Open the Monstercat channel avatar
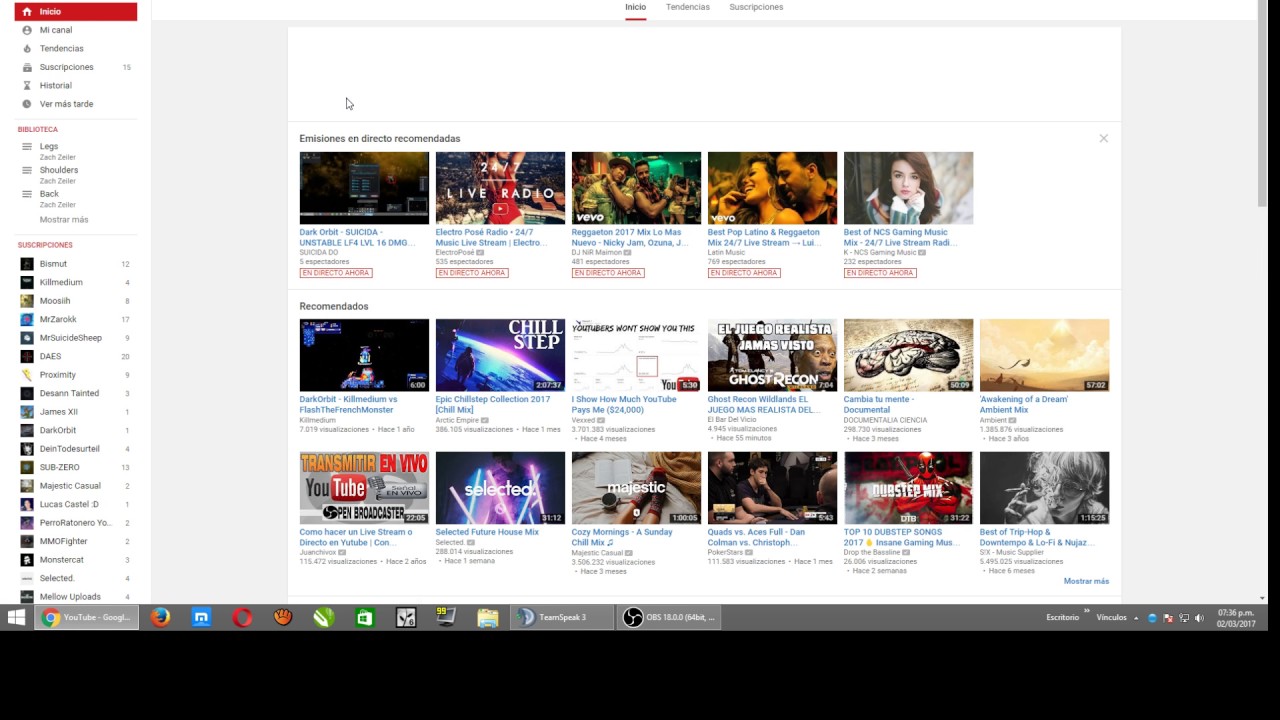This screenshot has width=1280, height=720. (27, 560)
